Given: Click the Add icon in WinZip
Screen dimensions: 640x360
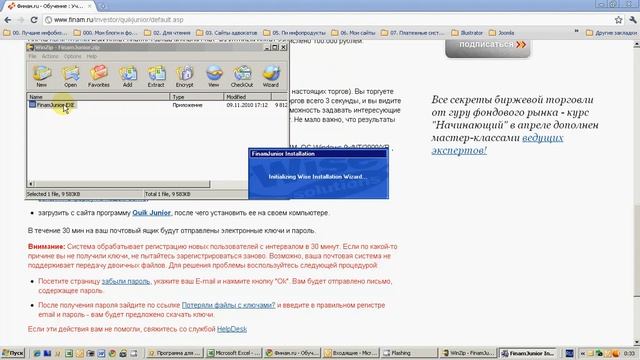Looking at the screenshot, I should [x=128, y=76].
